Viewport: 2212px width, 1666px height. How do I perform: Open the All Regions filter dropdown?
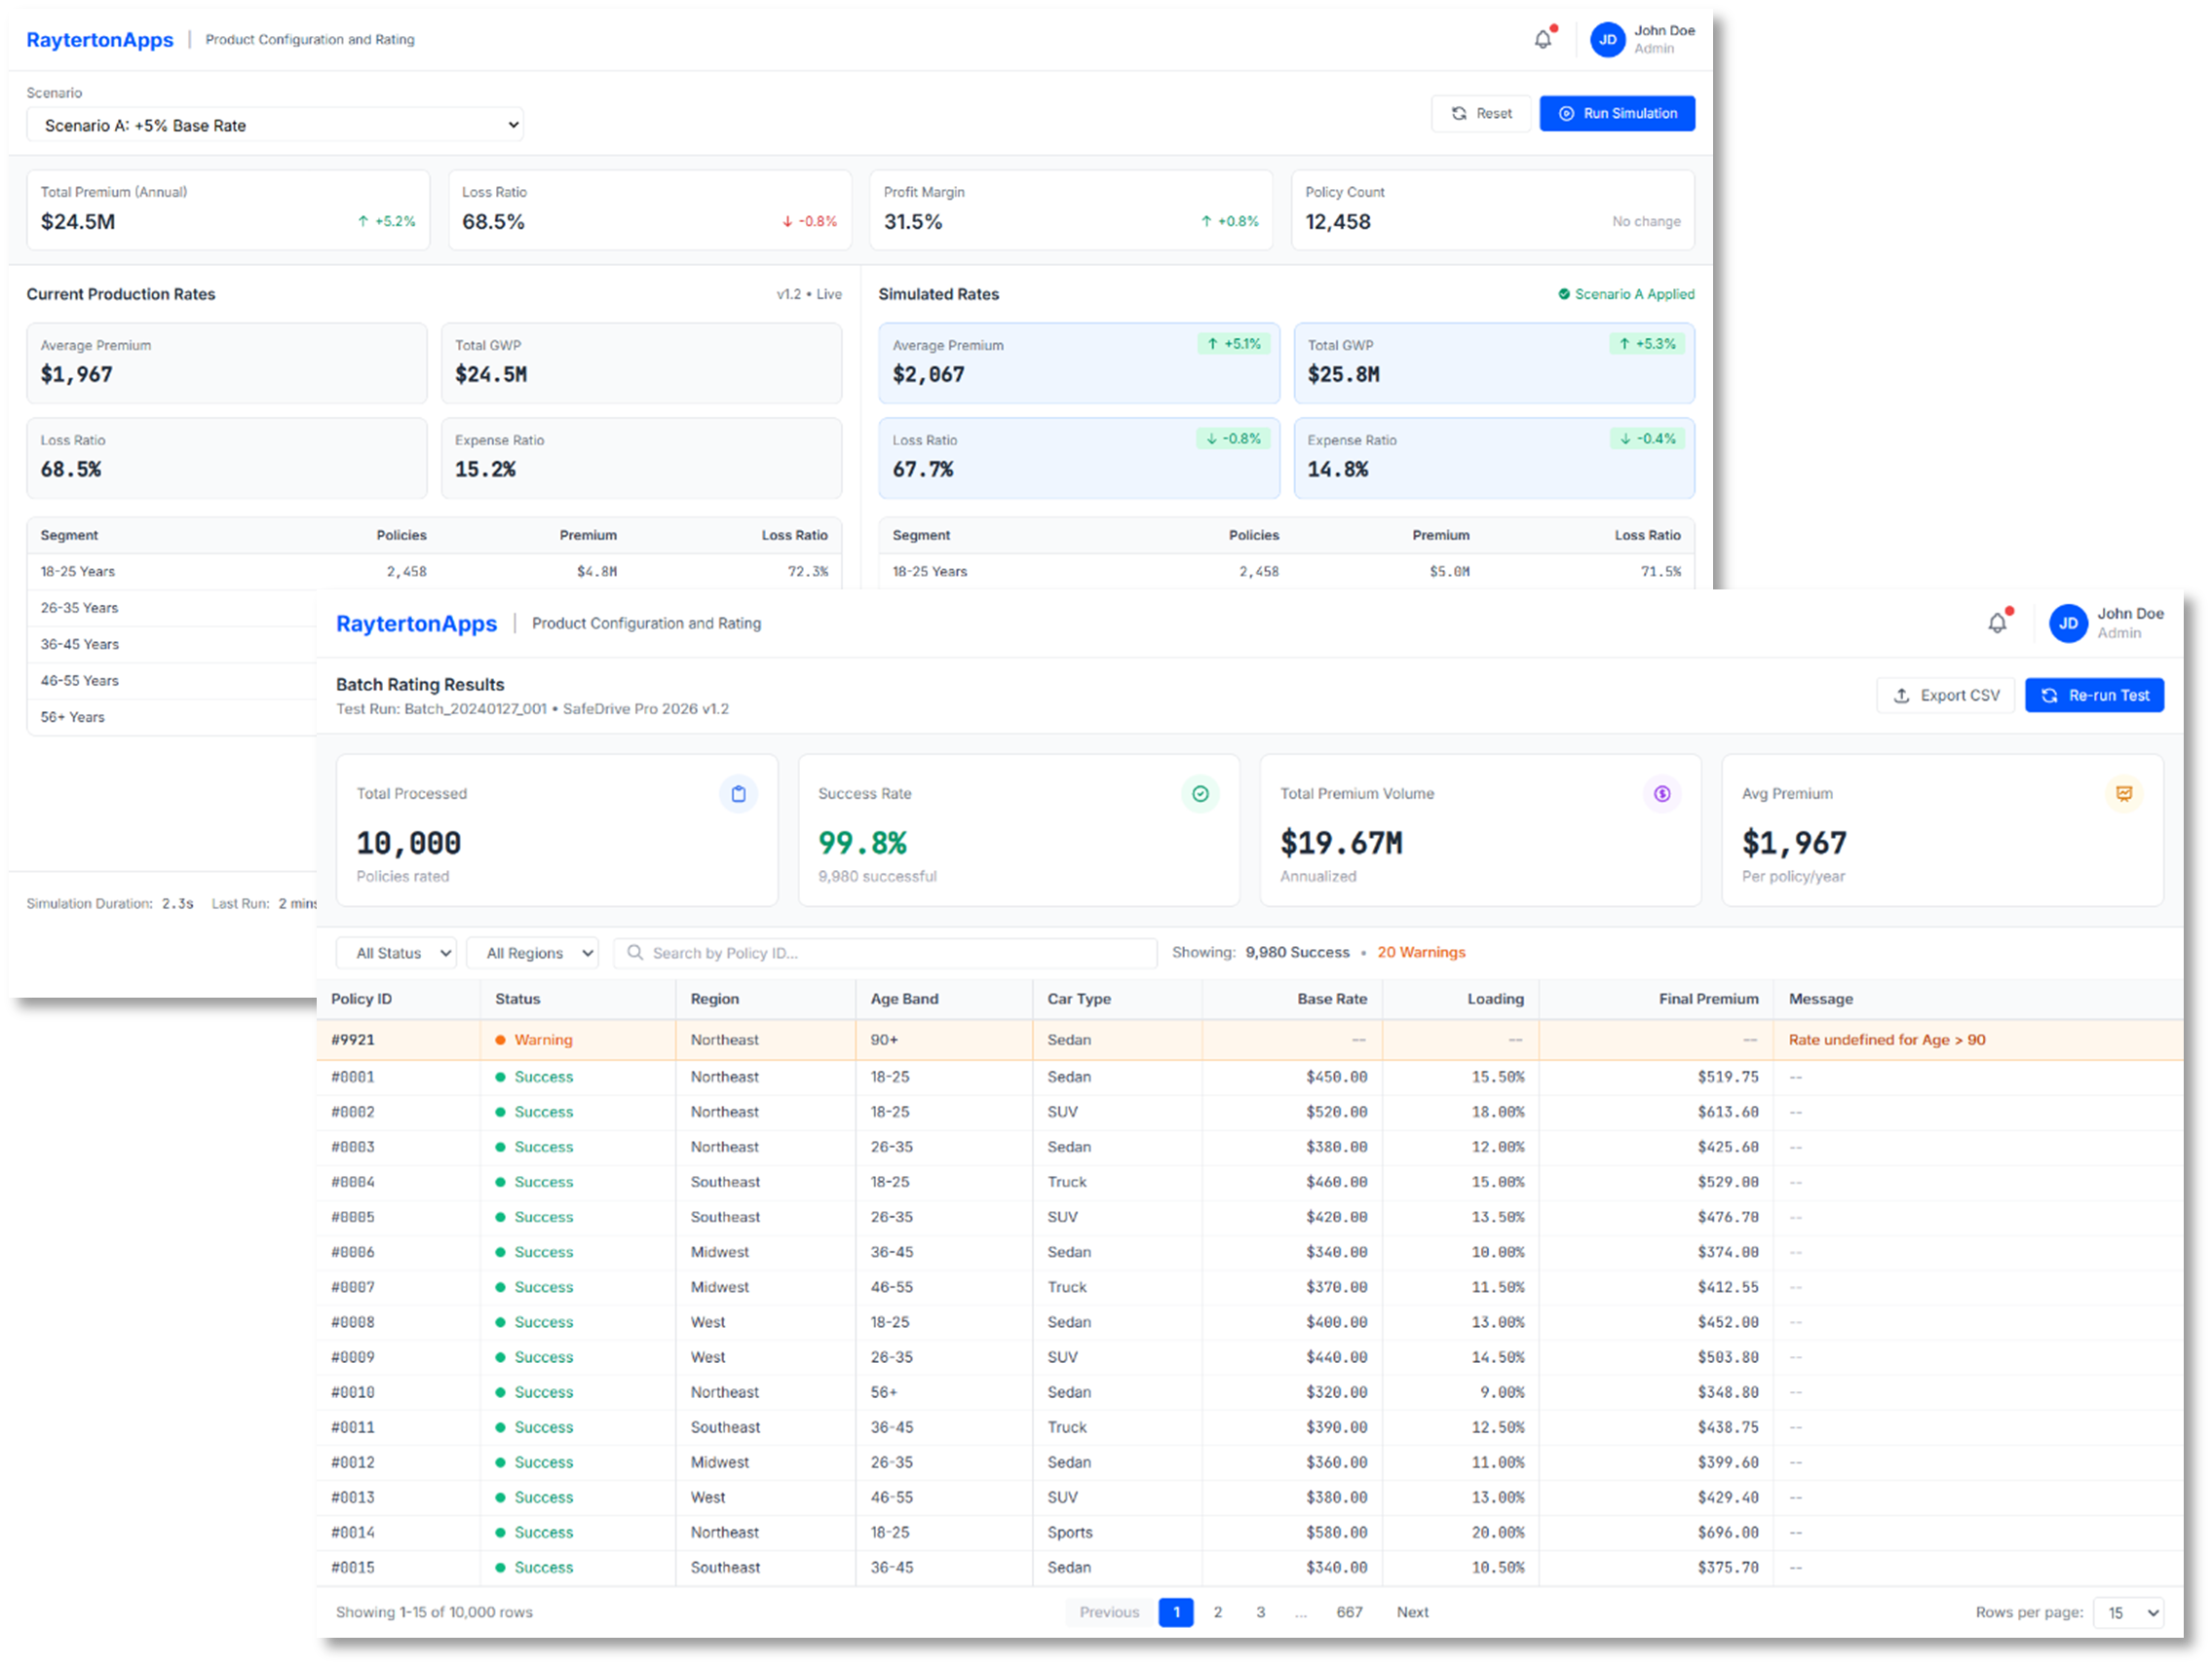click(x=532, y=953)
